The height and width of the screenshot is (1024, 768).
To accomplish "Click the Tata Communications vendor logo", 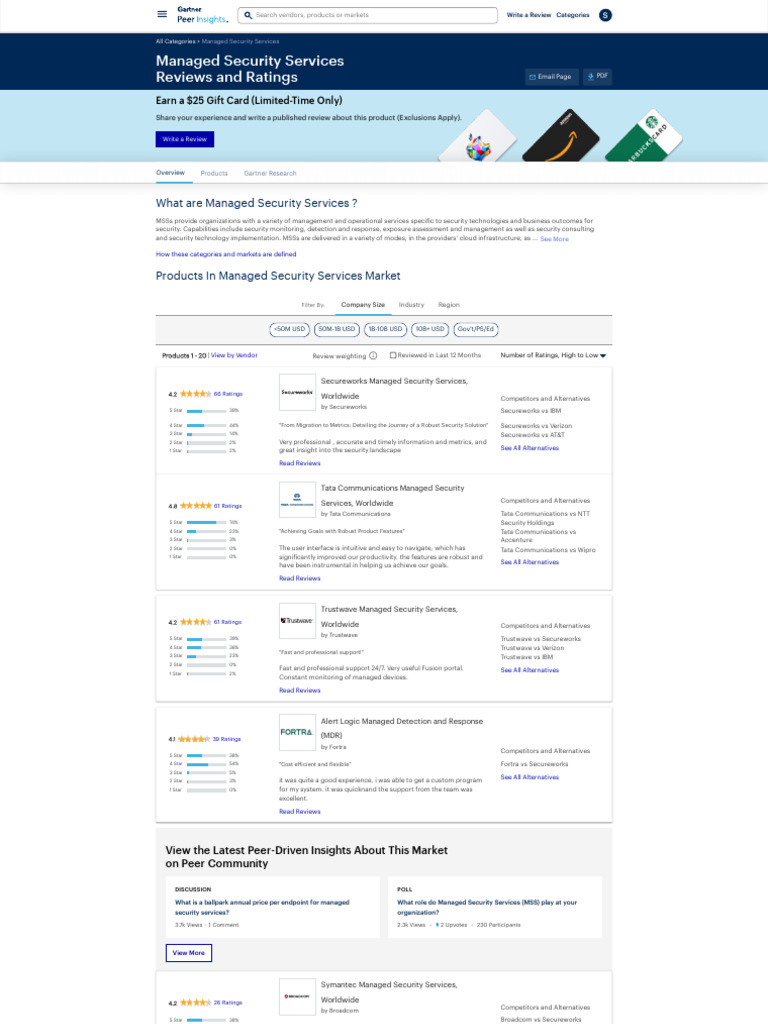I will (297, 499).
